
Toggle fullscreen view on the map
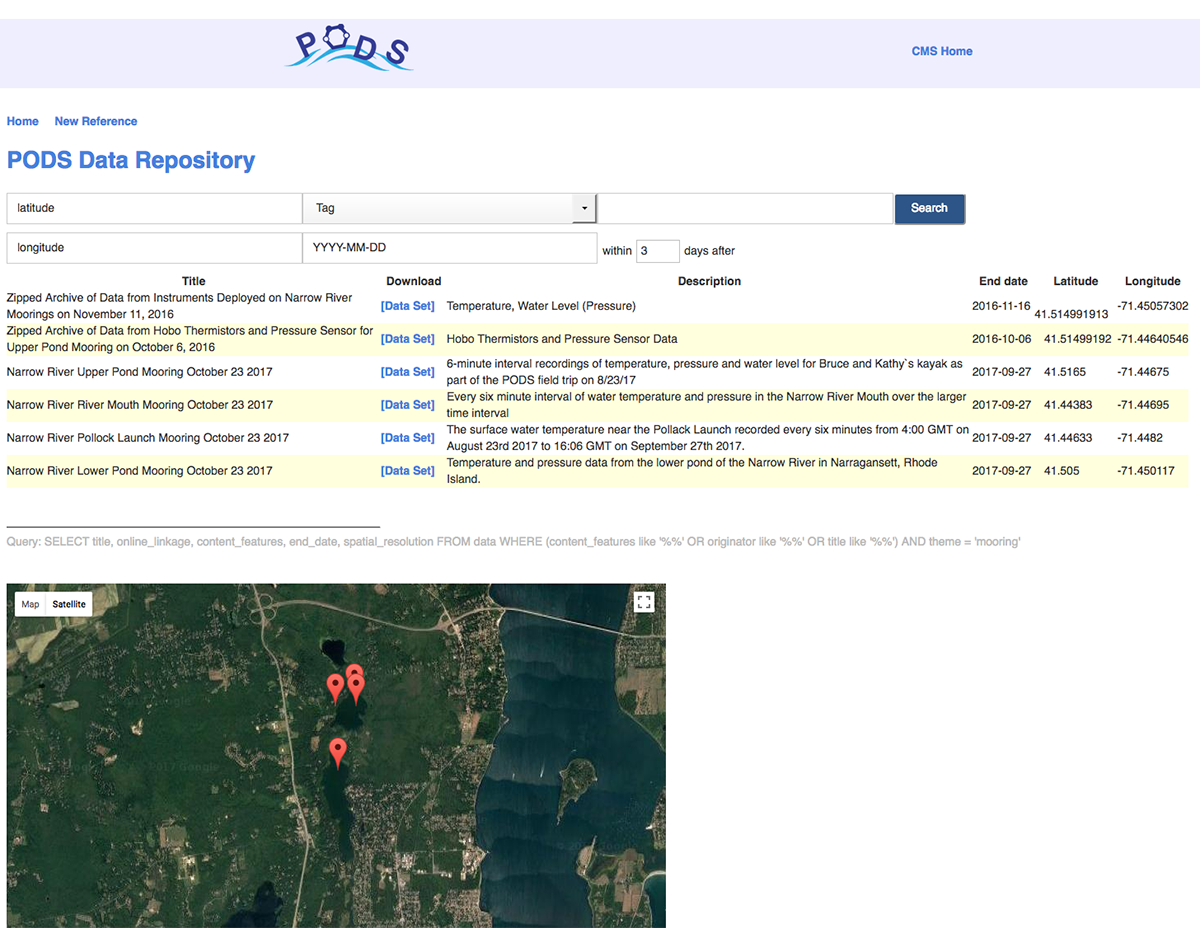point(644,601)
